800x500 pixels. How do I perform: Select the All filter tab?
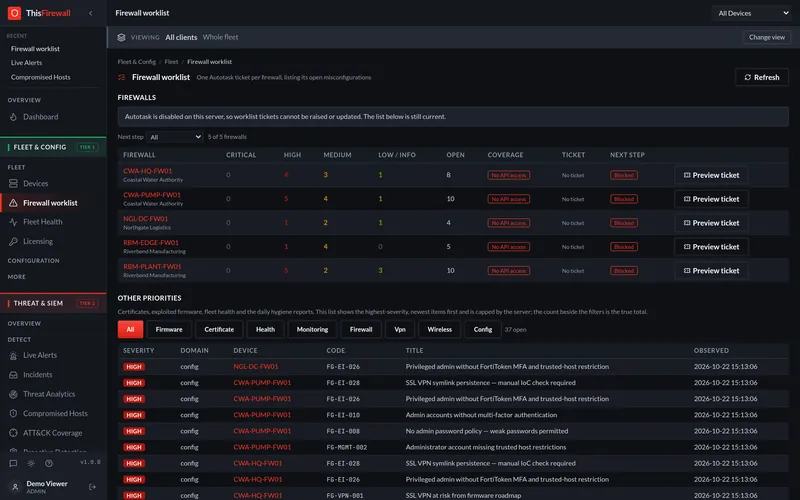[x=130, y=330]
